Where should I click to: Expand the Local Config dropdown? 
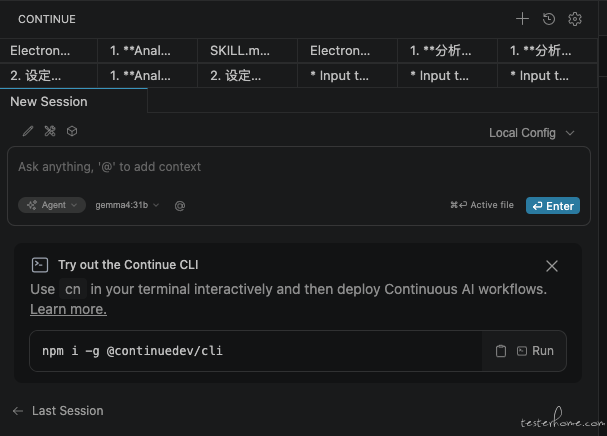pyautogui.click(x=532, y=133)
